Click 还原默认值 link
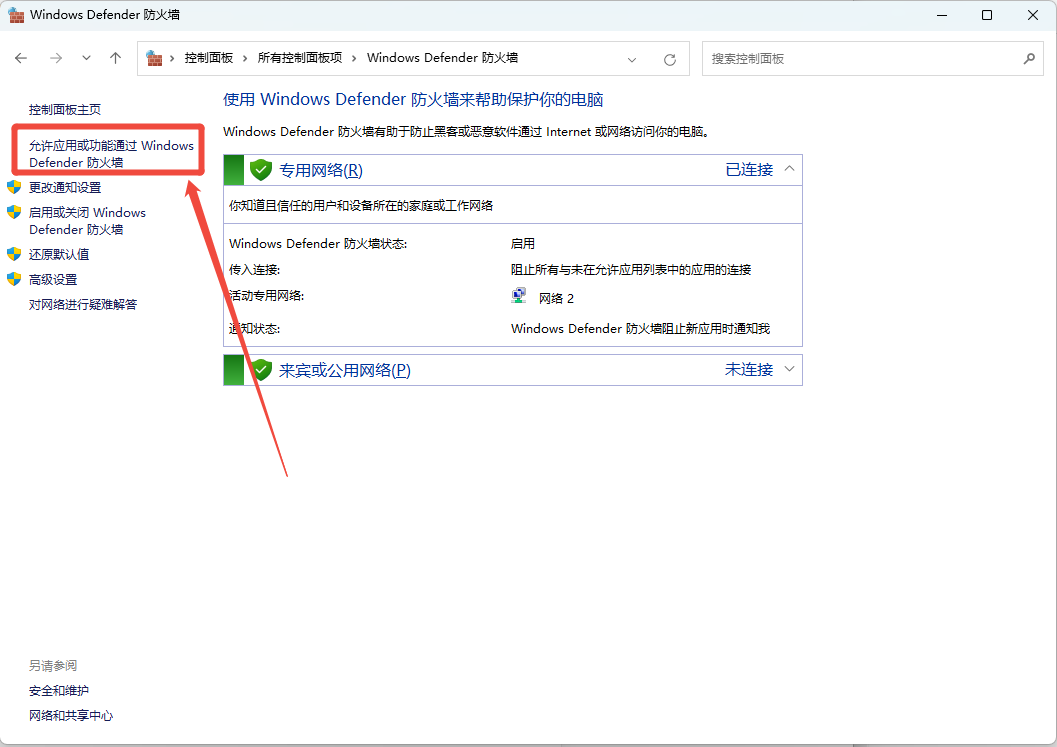Screen dimensions: 1057x747 [59, 254]
